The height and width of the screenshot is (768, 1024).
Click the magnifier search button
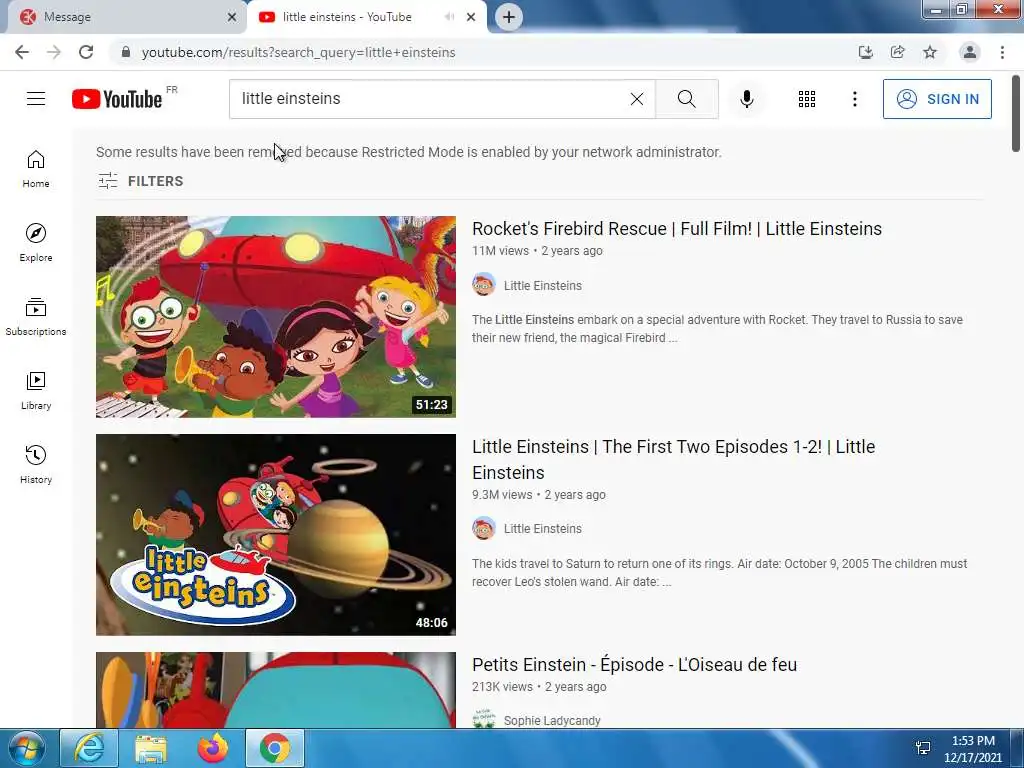click(x=686, y=99)
